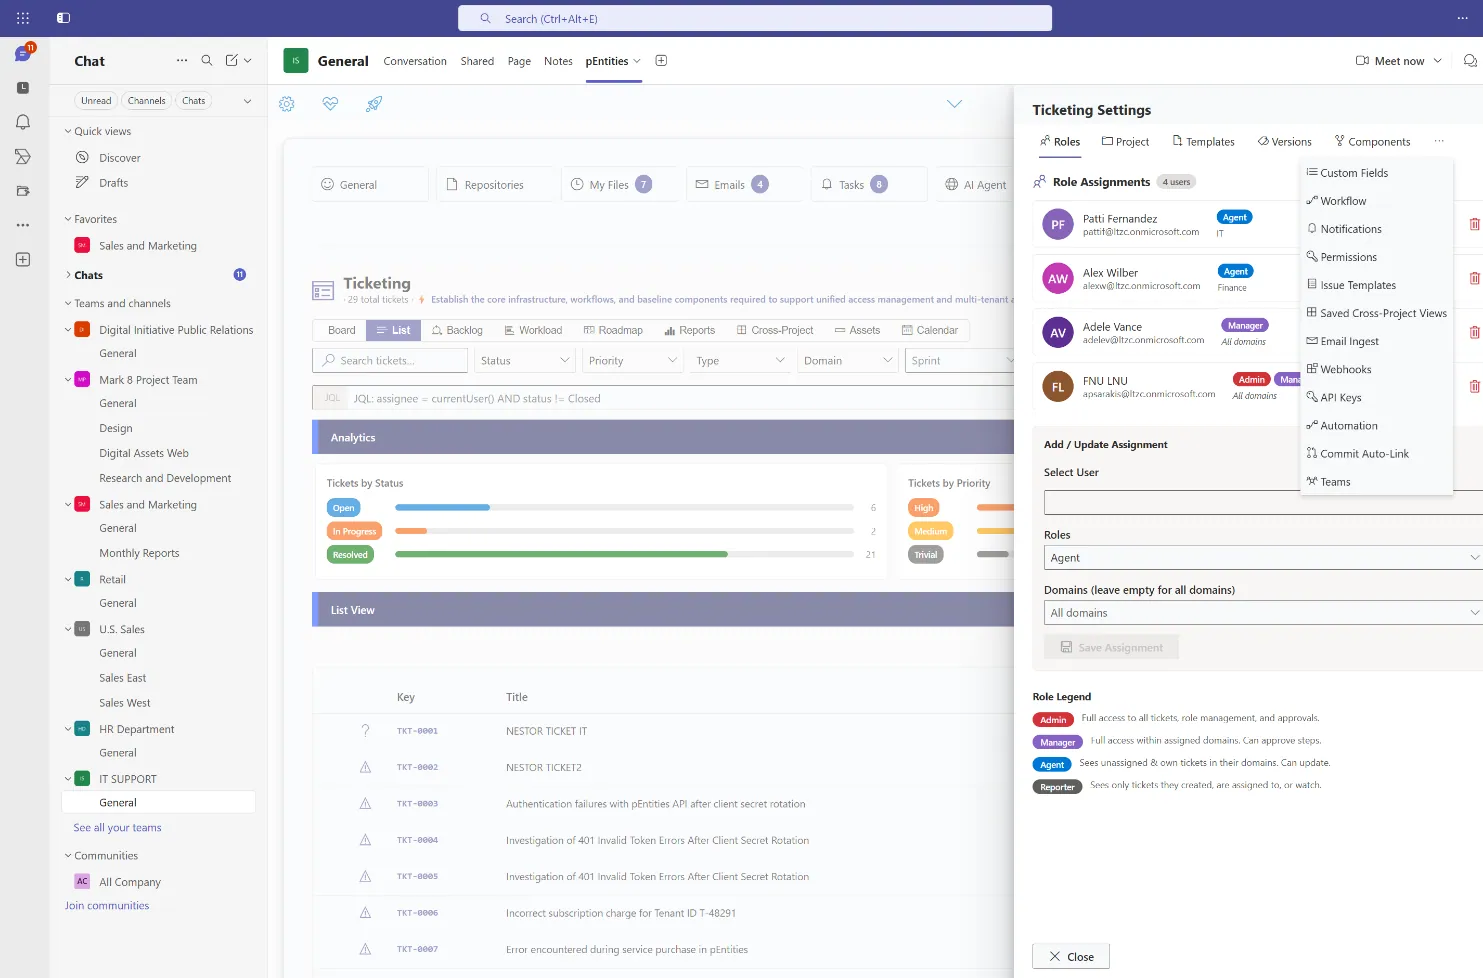The image size is (1483, 978).
Task: Click the Save Assignment button
Action: point(1111,648)
